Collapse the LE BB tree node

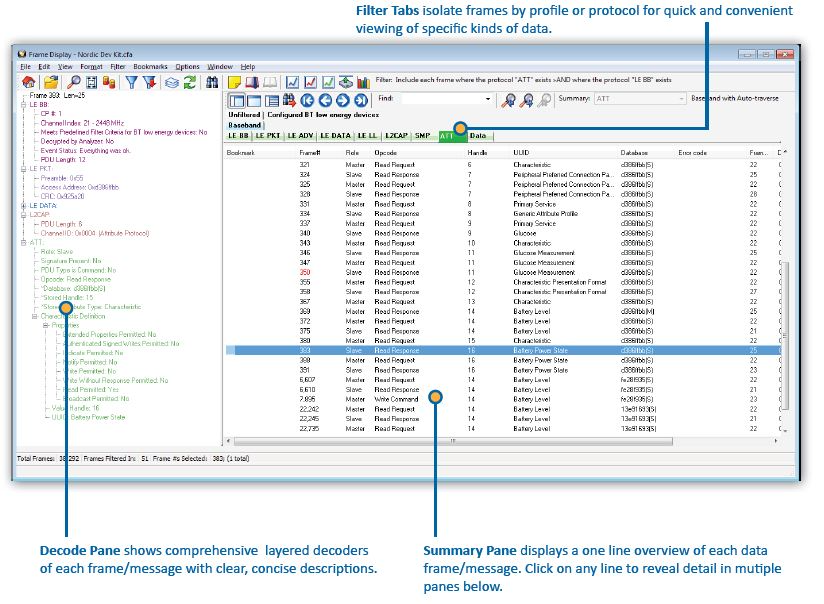pos(24,104)
